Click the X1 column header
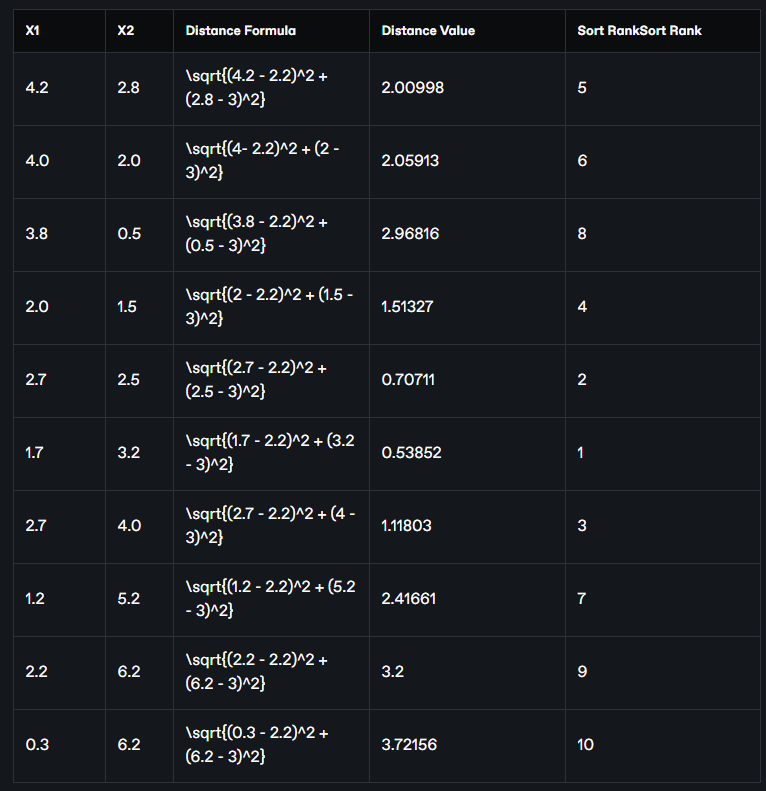Image resolution: width=766 pixels, height=791 pixels. (x=33, y=31)
